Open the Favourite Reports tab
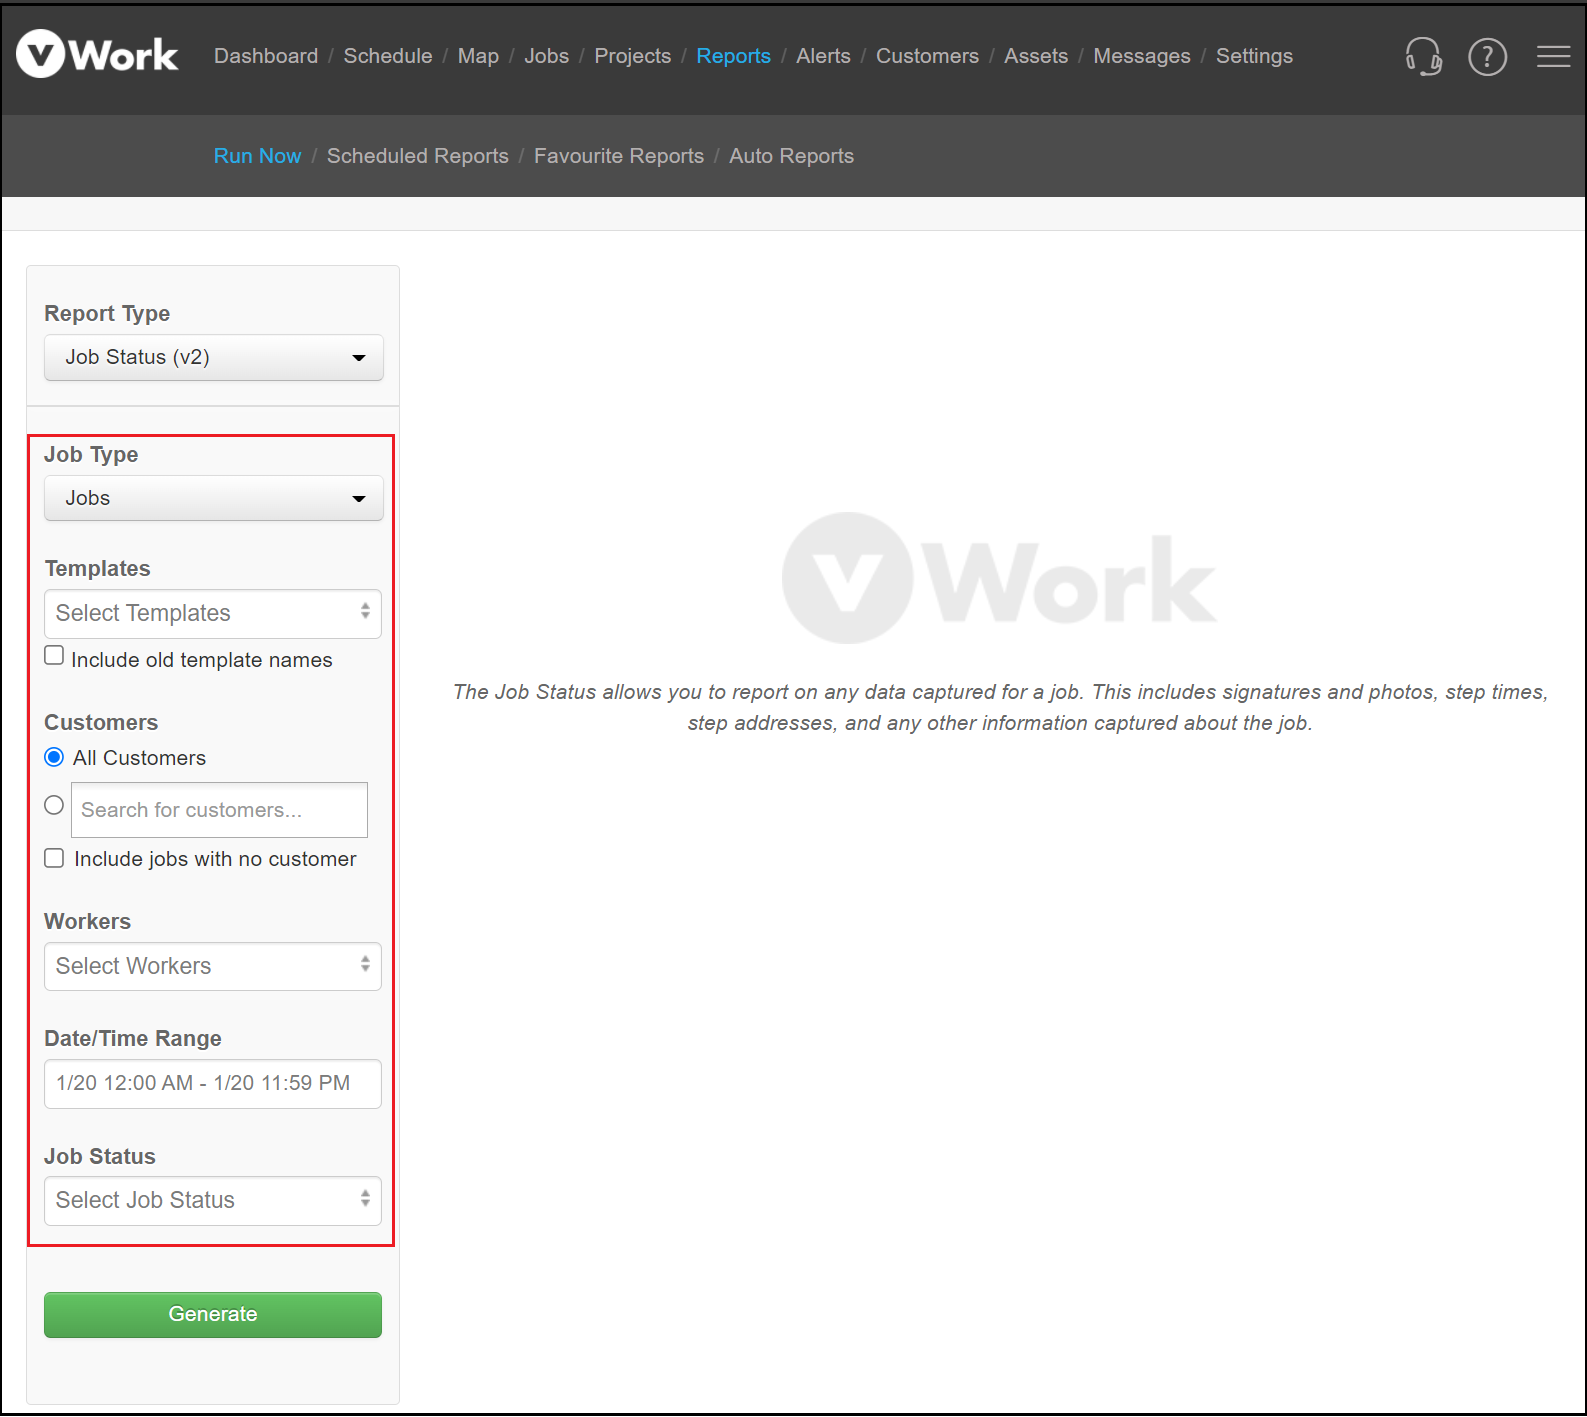This screenshot has width=1587, height=1417. 618,156
